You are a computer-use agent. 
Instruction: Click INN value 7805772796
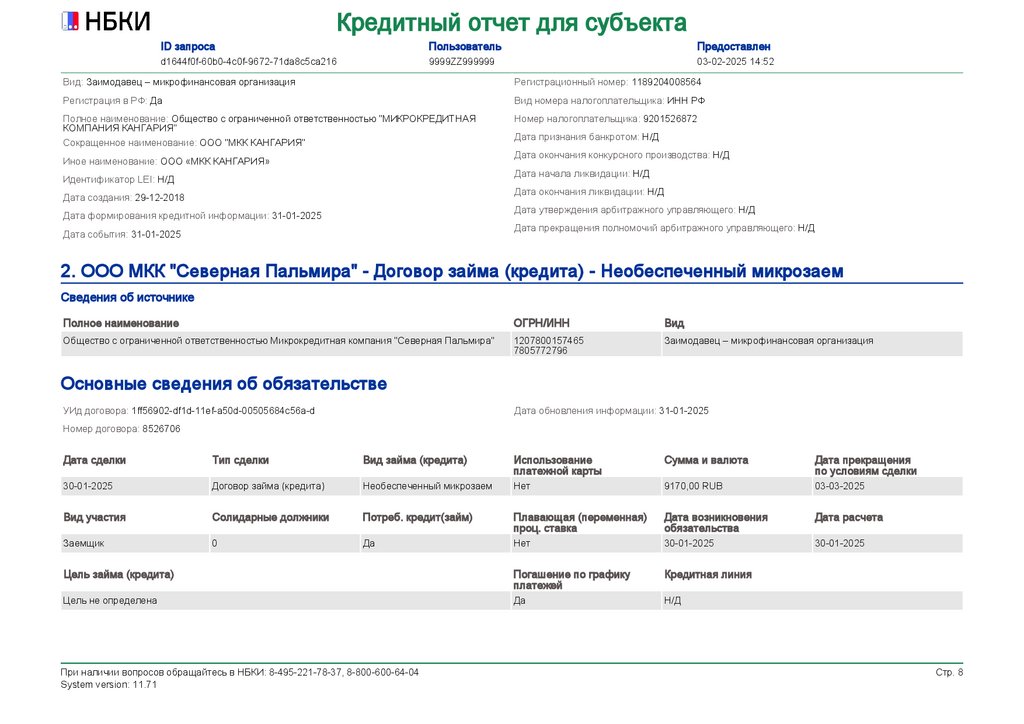[541, 351]
